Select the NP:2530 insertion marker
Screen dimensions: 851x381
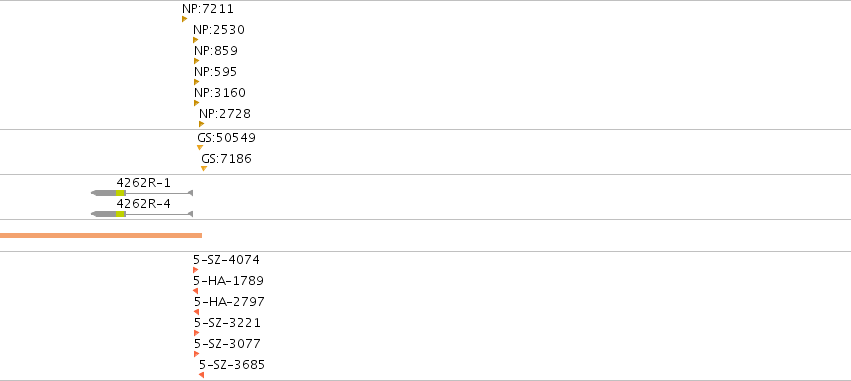click(195, 40)
